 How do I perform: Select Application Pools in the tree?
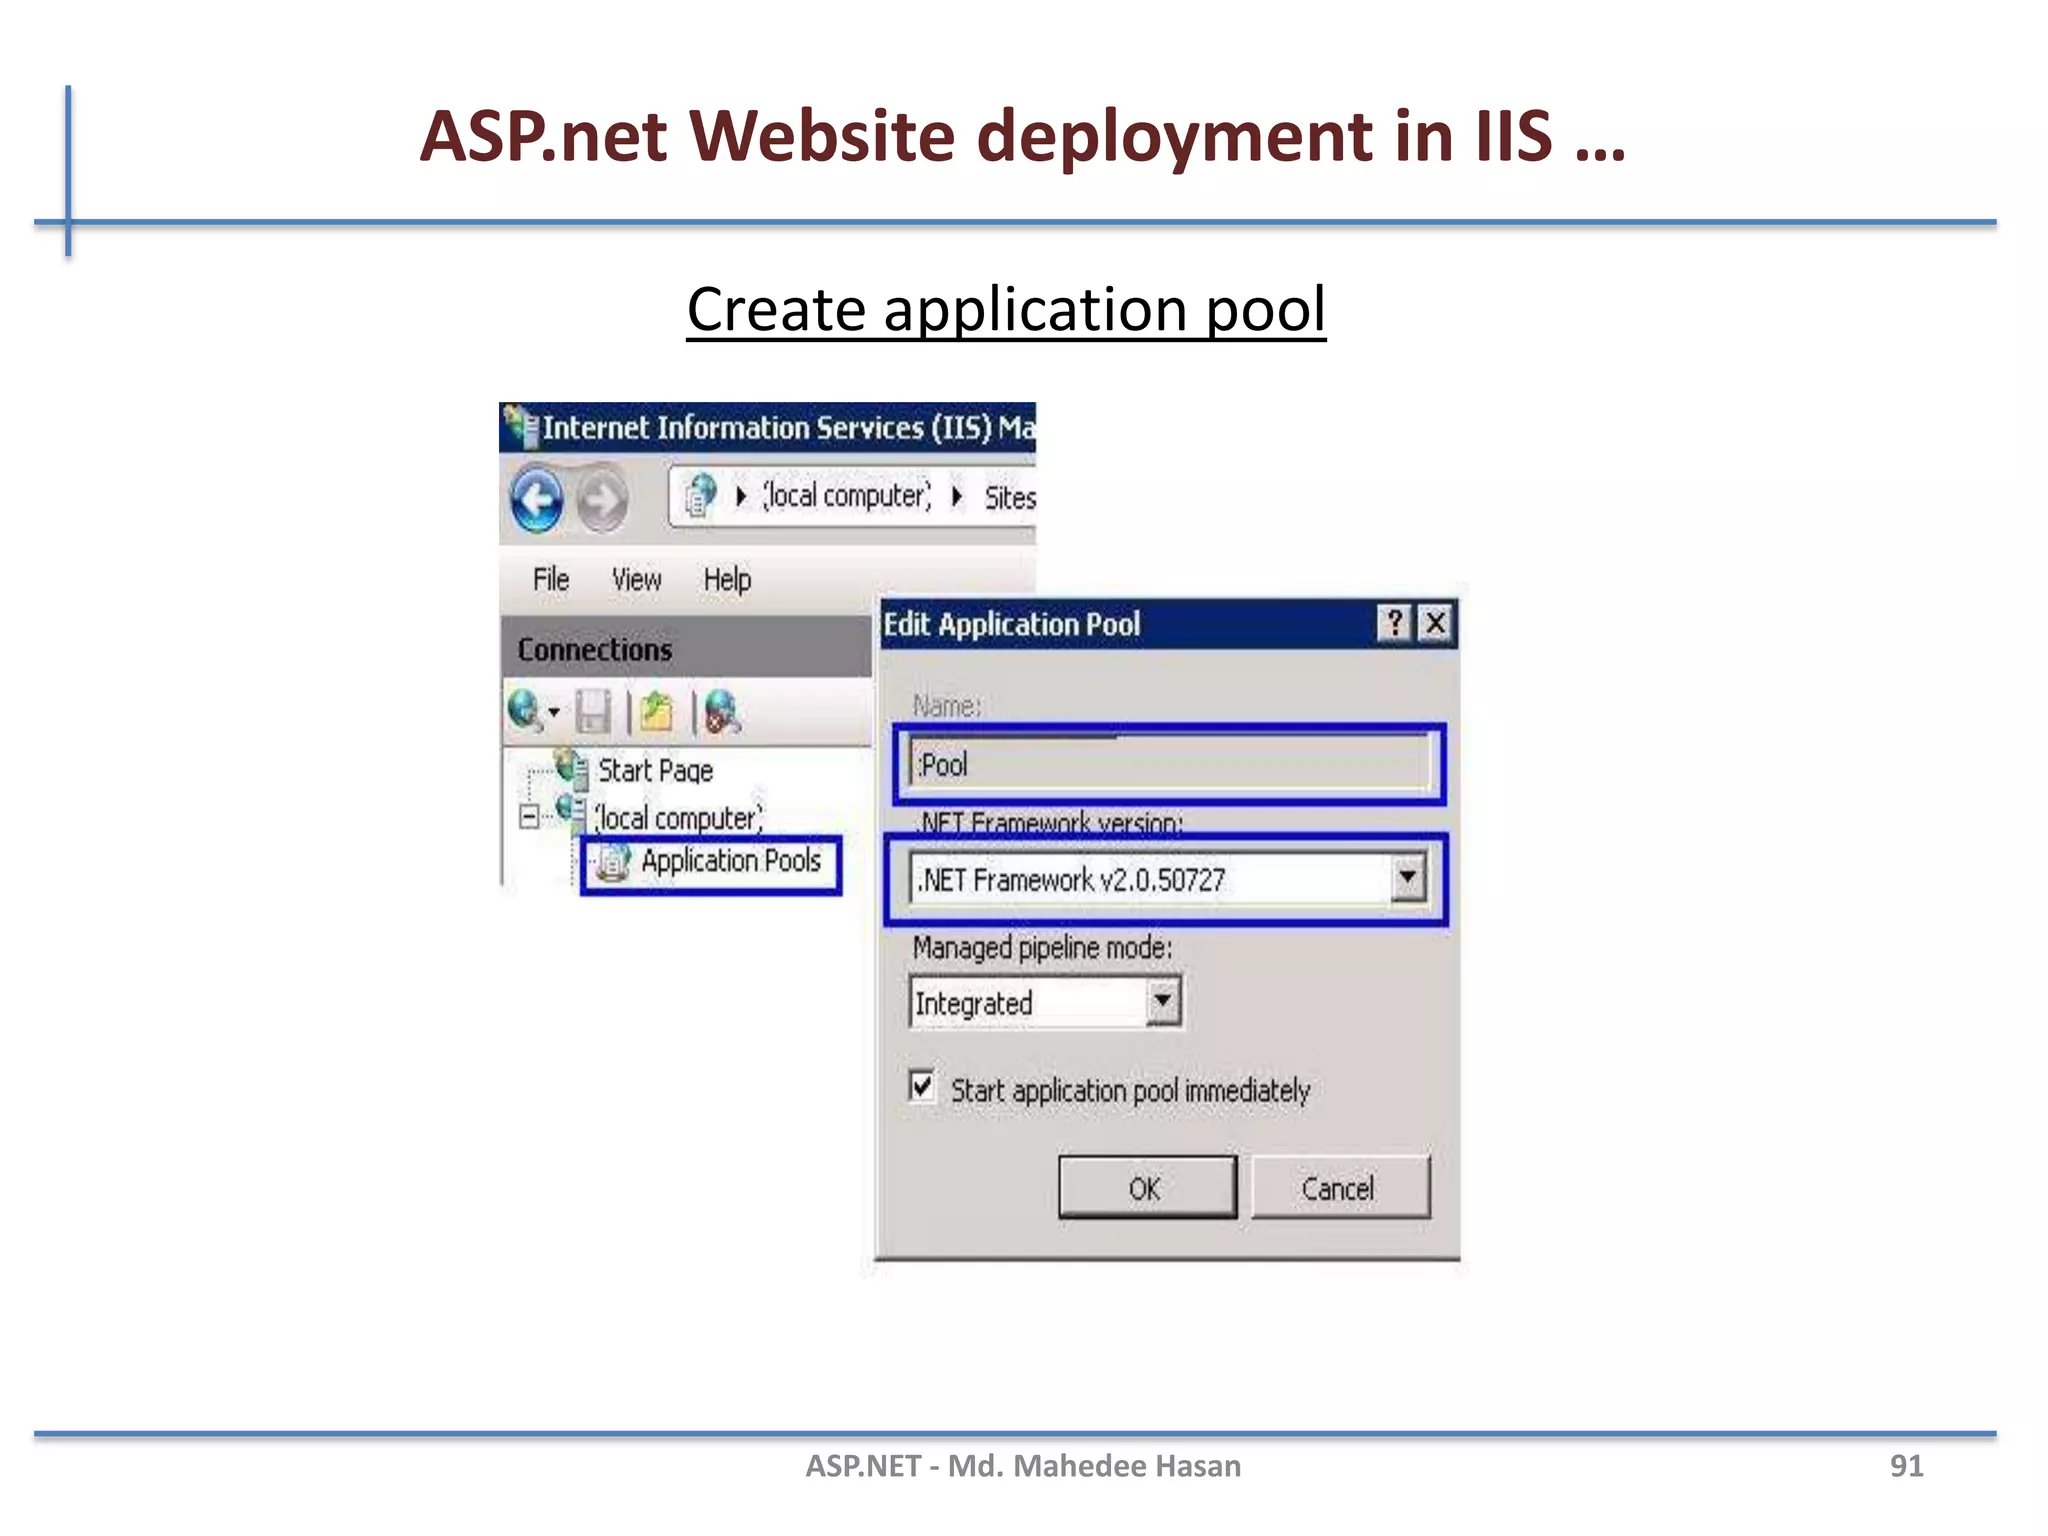coord(730,861)
